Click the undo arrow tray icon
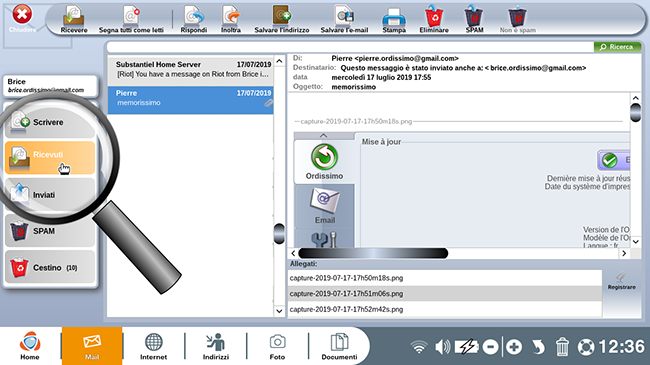The image size is (650, 365). [538, 347]
